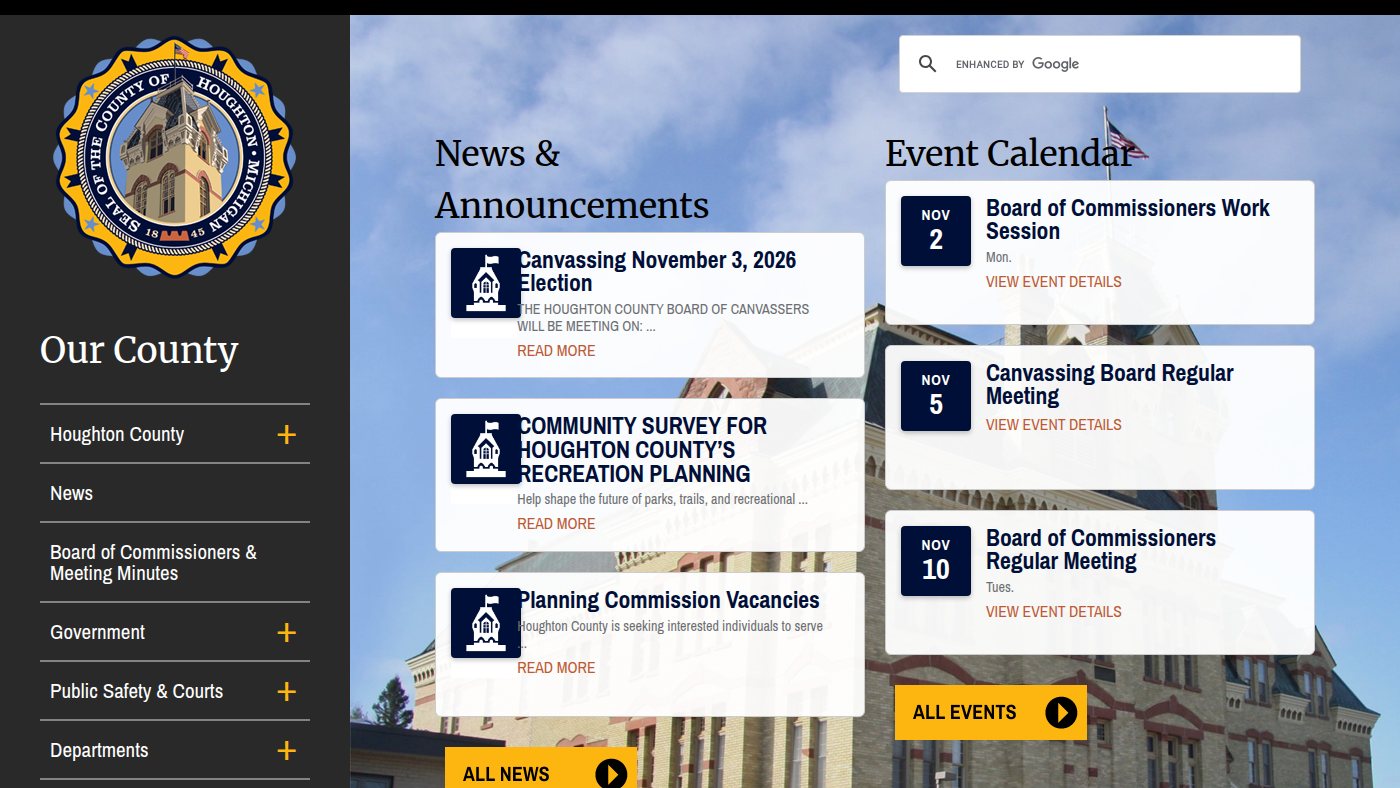The height and width of the screenshot is (788, 1400).
Task: View event details for Commissioners Regular Meeting
Action: pyautogui.click(x=1053, y=612)
